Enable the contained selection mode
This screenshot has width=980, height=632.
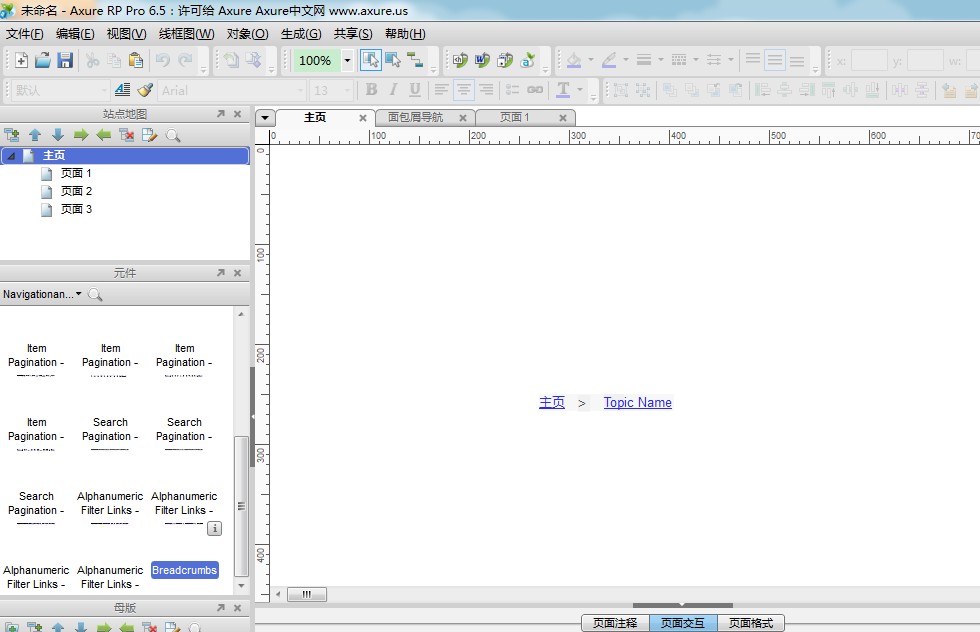393,60
